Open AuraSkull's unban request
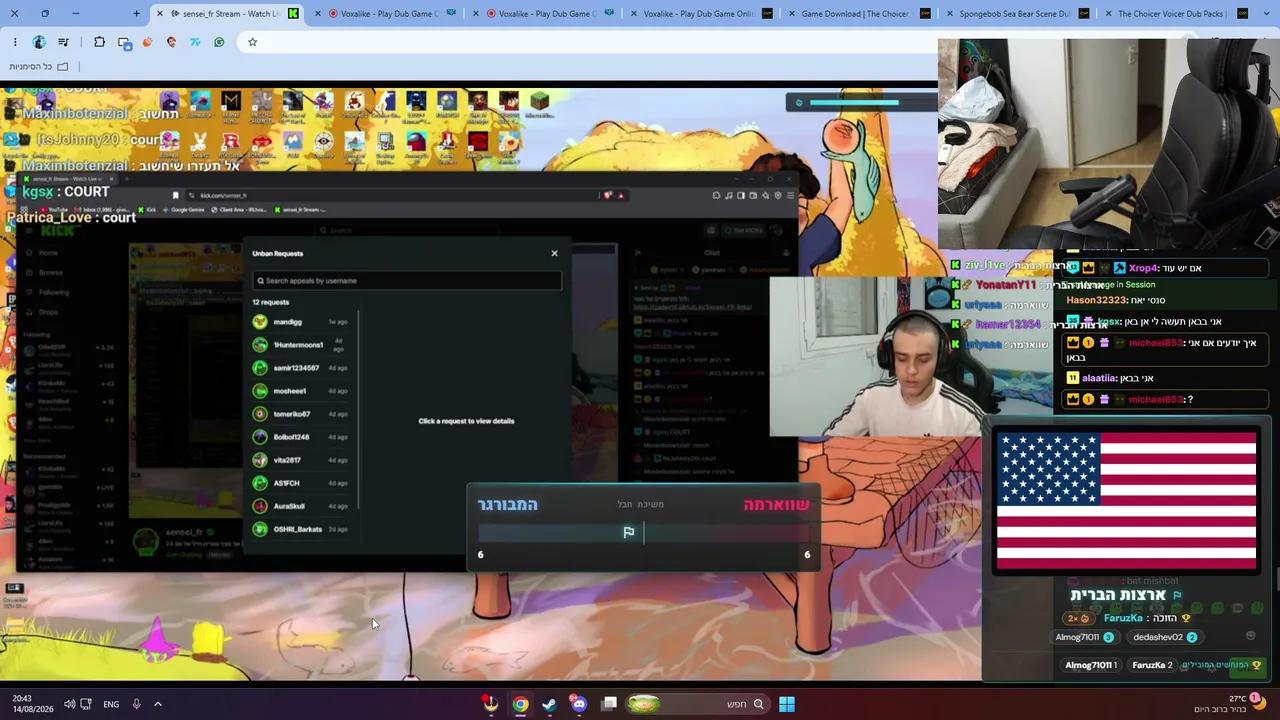Viewport: 1280px width, 720px height. (301, 506)
